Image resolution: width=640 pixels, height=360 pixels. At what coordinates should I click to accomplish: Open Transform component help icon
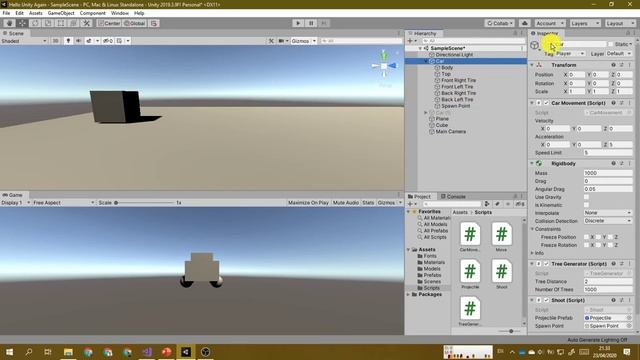613,65
